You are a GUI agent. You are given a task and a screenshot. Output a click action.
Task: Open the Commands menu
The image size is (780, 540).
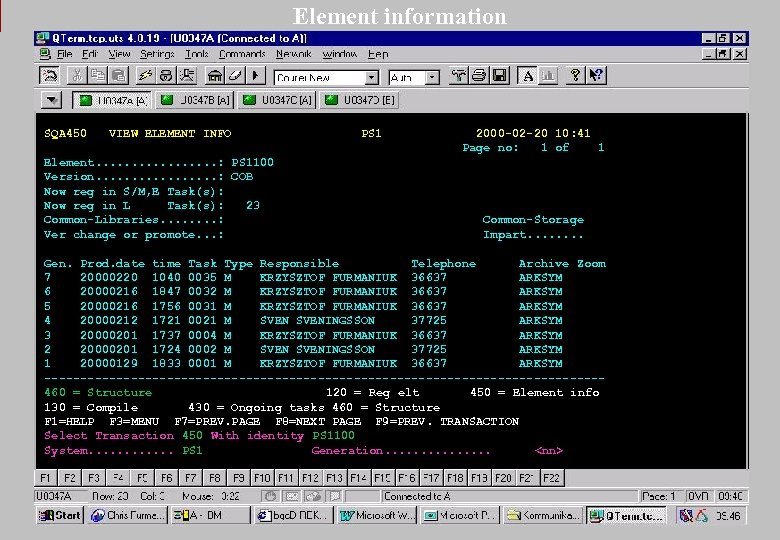tap(242, 54)
